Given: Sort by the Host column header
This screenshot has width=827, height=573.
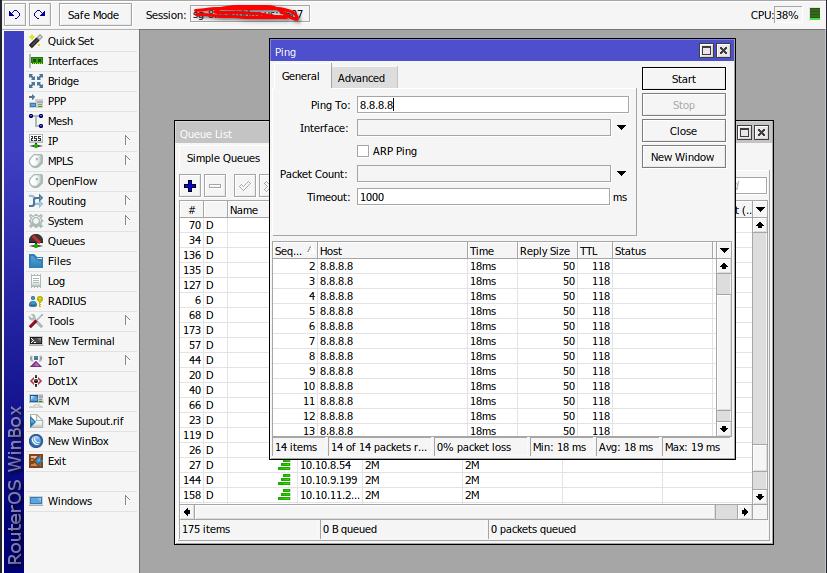Looking at the screenshot, I should click(392, 251).
